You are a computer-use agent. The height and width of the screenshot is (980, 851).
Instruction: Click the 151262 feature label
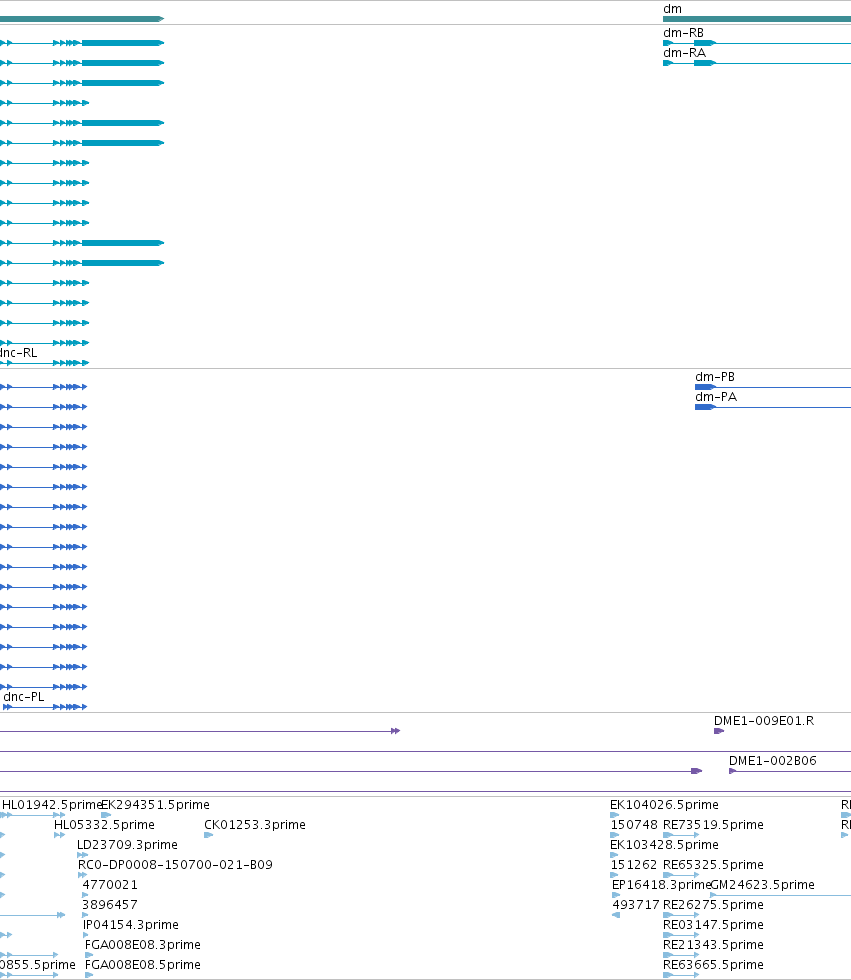coord(634,864)
